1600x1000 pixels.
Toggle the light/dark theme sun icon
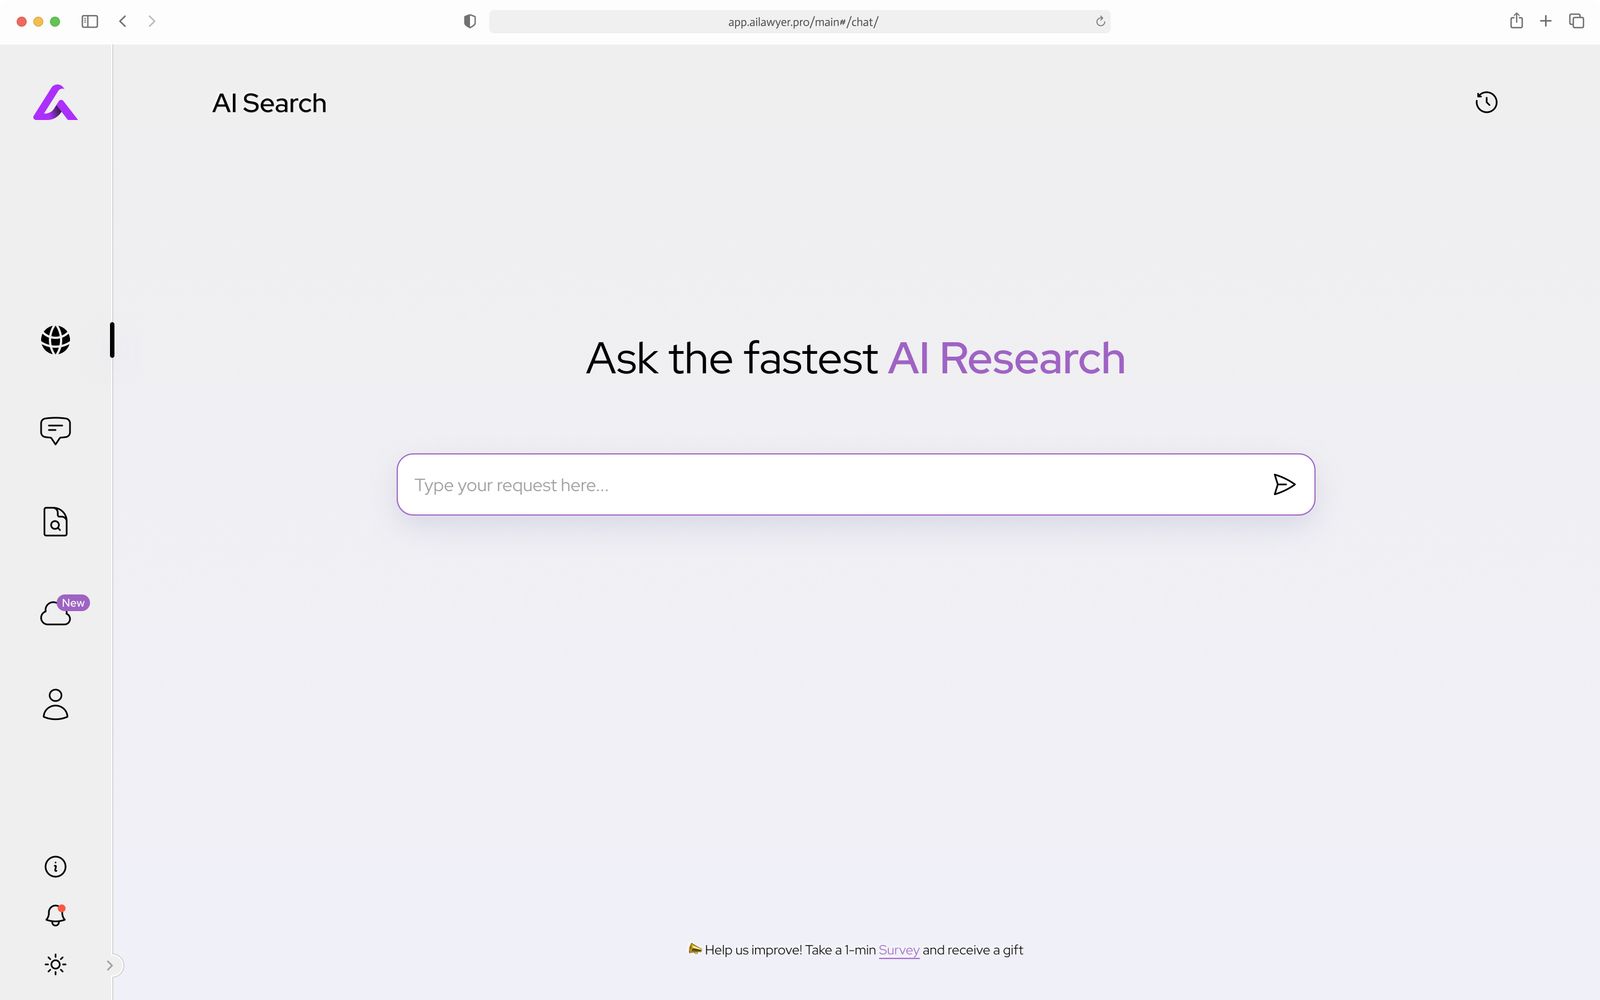pyautogui.click(x=55, y=965)
